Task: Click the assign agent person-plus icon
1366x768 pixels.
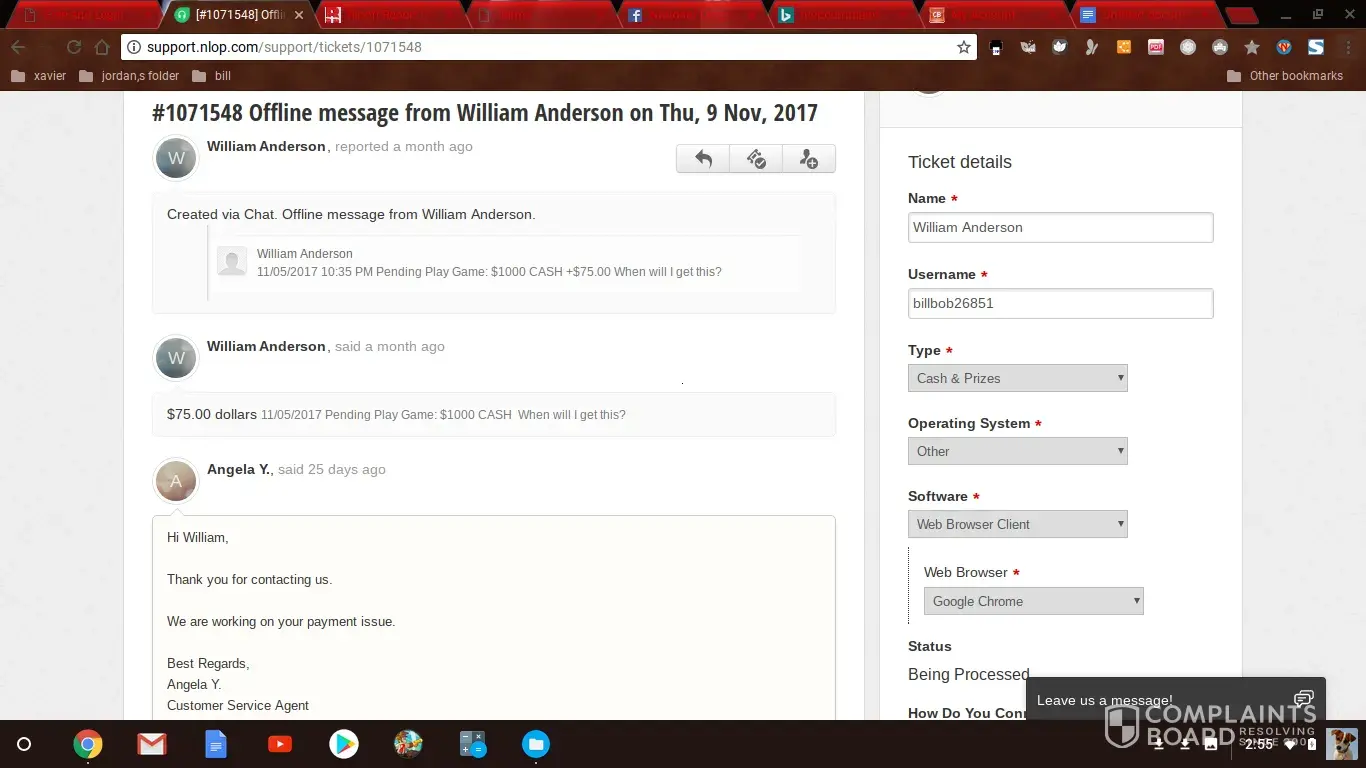Action: [x=808, y=159]
